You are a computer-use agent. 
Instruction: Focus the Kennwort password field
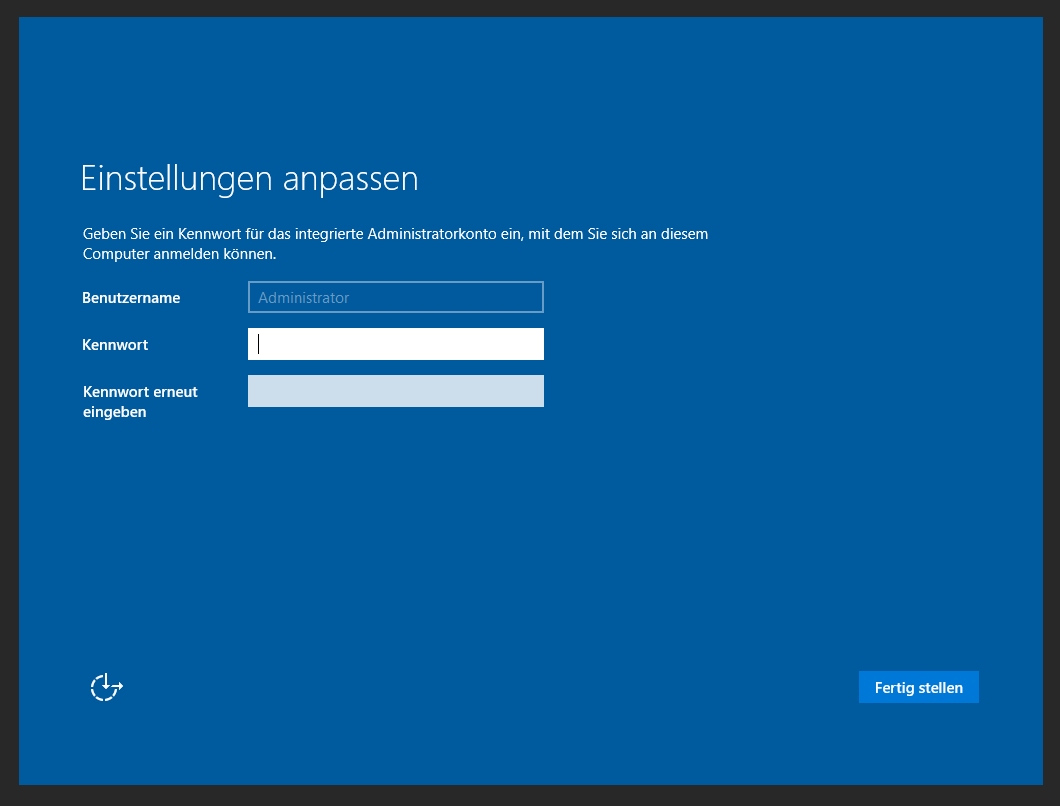point(395,344)
